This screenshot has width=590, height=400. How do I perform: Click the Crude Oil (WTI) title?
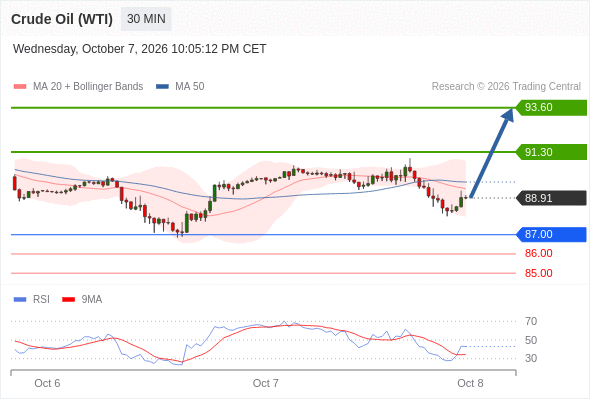[62, 19]
